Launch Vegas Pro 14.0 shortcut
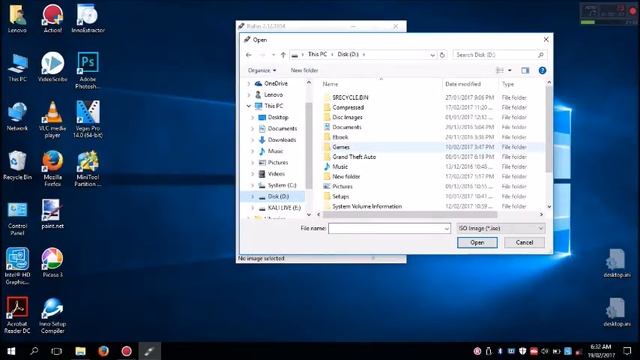 point(88,119)
